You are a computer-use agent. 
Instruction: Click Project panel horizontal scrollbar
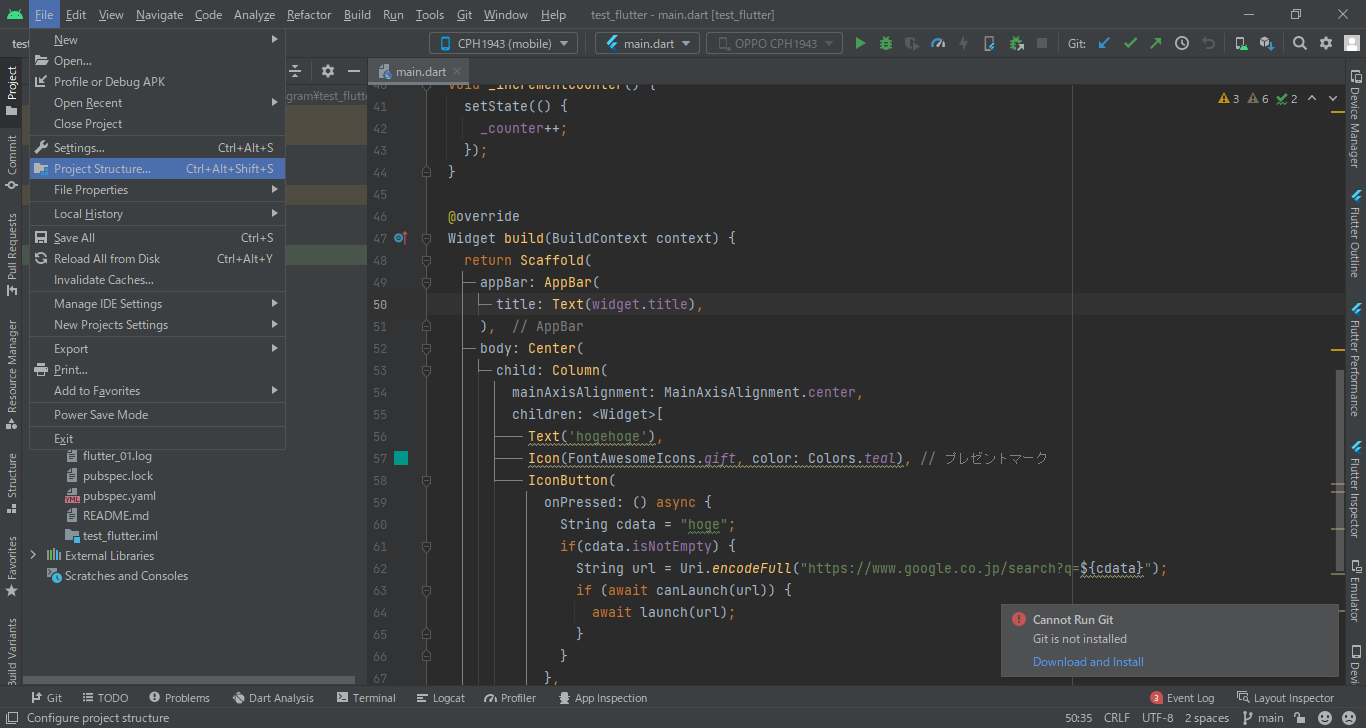tap(188, 680)
